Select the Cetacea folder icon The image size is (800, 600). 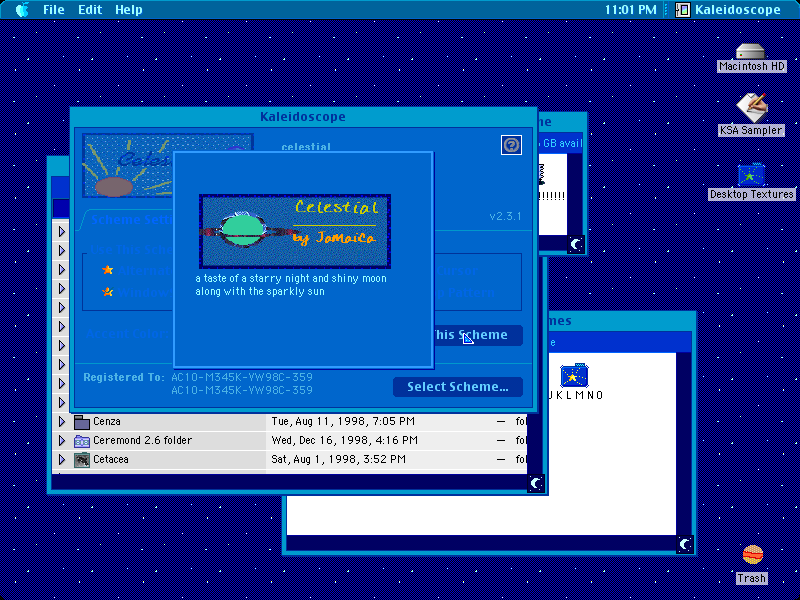click(x=82, y=460)
